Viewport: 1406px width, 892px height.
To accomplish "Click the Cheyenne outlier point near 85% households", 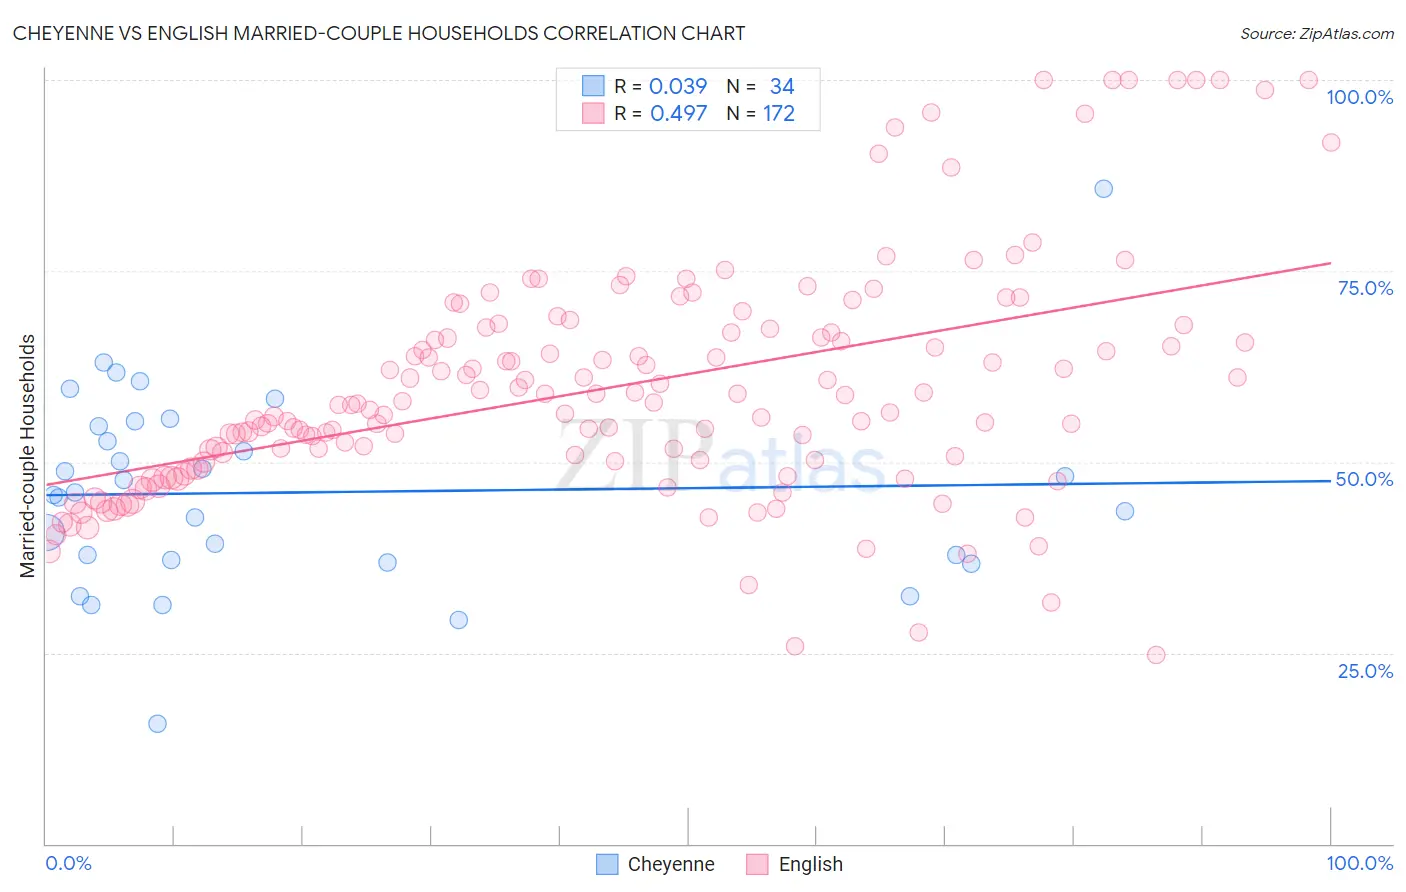I will 1103,189.
